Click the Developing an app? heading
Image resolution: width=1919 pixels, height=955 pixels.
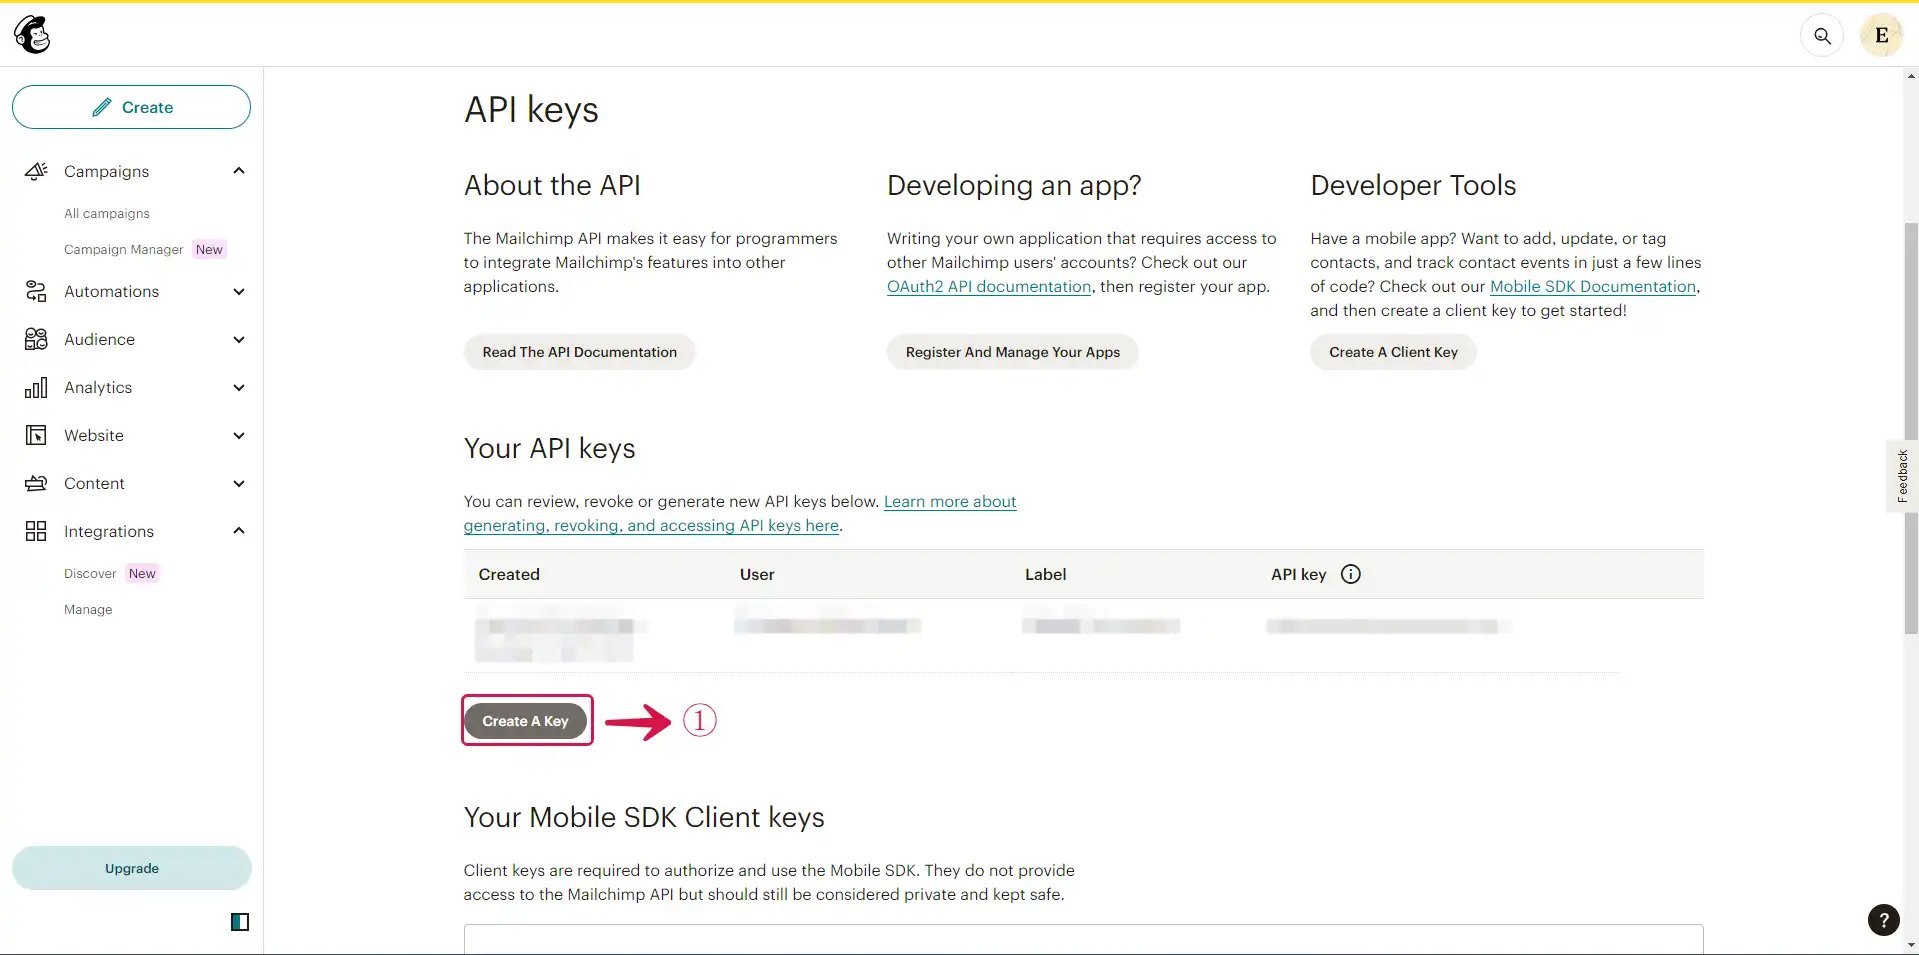pos(1014,185)
